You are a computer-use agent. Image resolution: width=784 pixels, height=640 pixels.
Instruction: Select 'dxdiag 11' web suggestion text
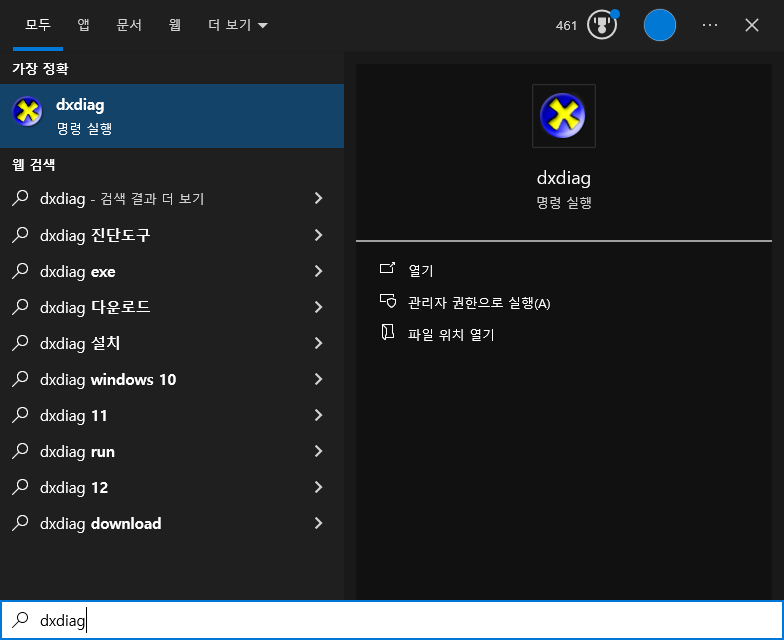tap(74, 416)
